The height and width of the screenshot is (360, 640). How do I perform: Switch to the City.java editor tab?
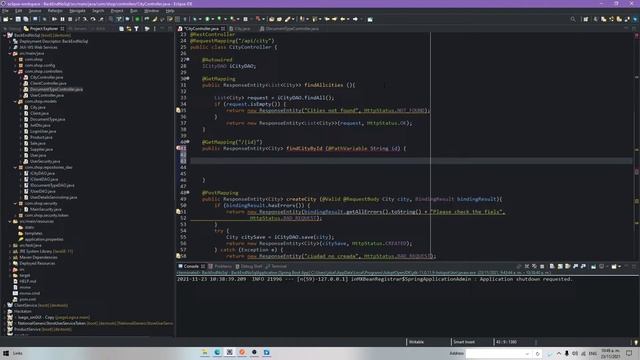[242, 29]
